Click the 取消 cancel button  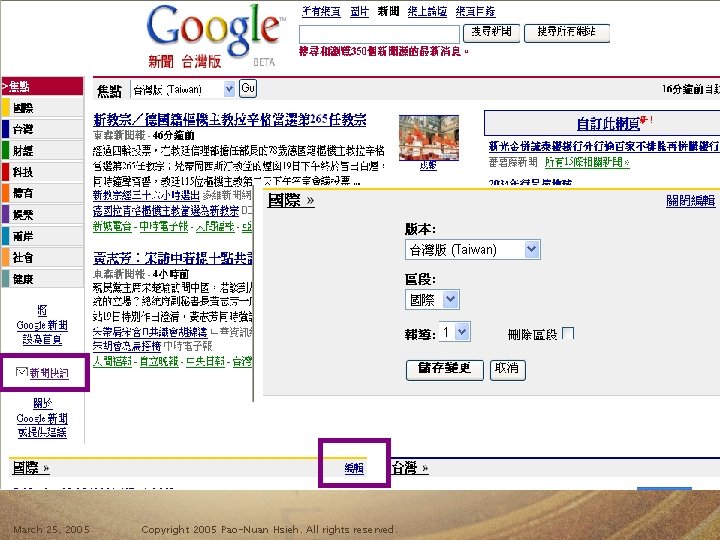click(x=507, y=370)
